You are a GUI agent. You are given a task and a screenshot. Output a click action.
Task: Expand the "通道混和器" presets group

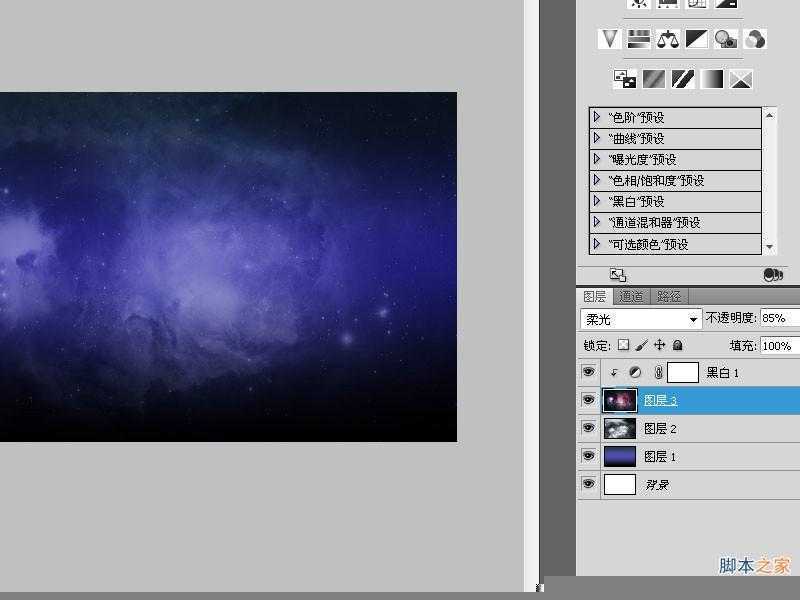point(596,222)
